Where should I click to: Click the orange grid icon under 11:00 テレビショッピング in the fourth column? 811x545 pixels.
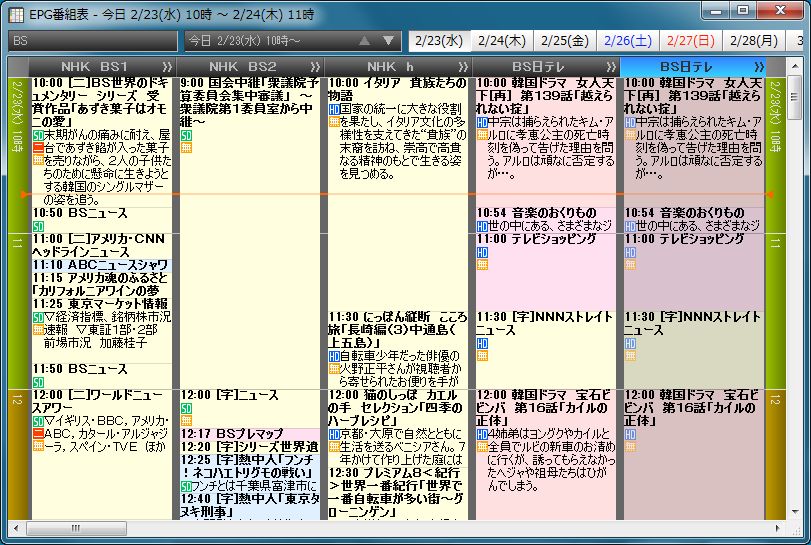pyautogui.click(x=482, y=265)
